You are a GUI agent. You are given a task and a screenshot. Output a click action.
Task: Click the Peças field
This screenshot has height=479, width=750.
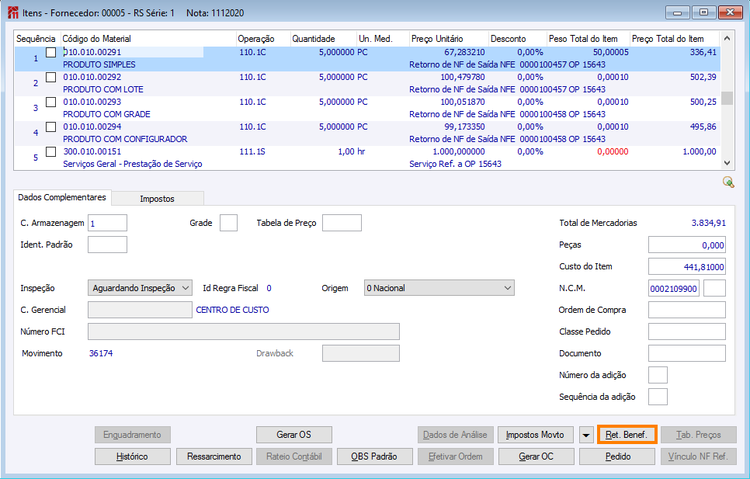click(x=687, y=245)
